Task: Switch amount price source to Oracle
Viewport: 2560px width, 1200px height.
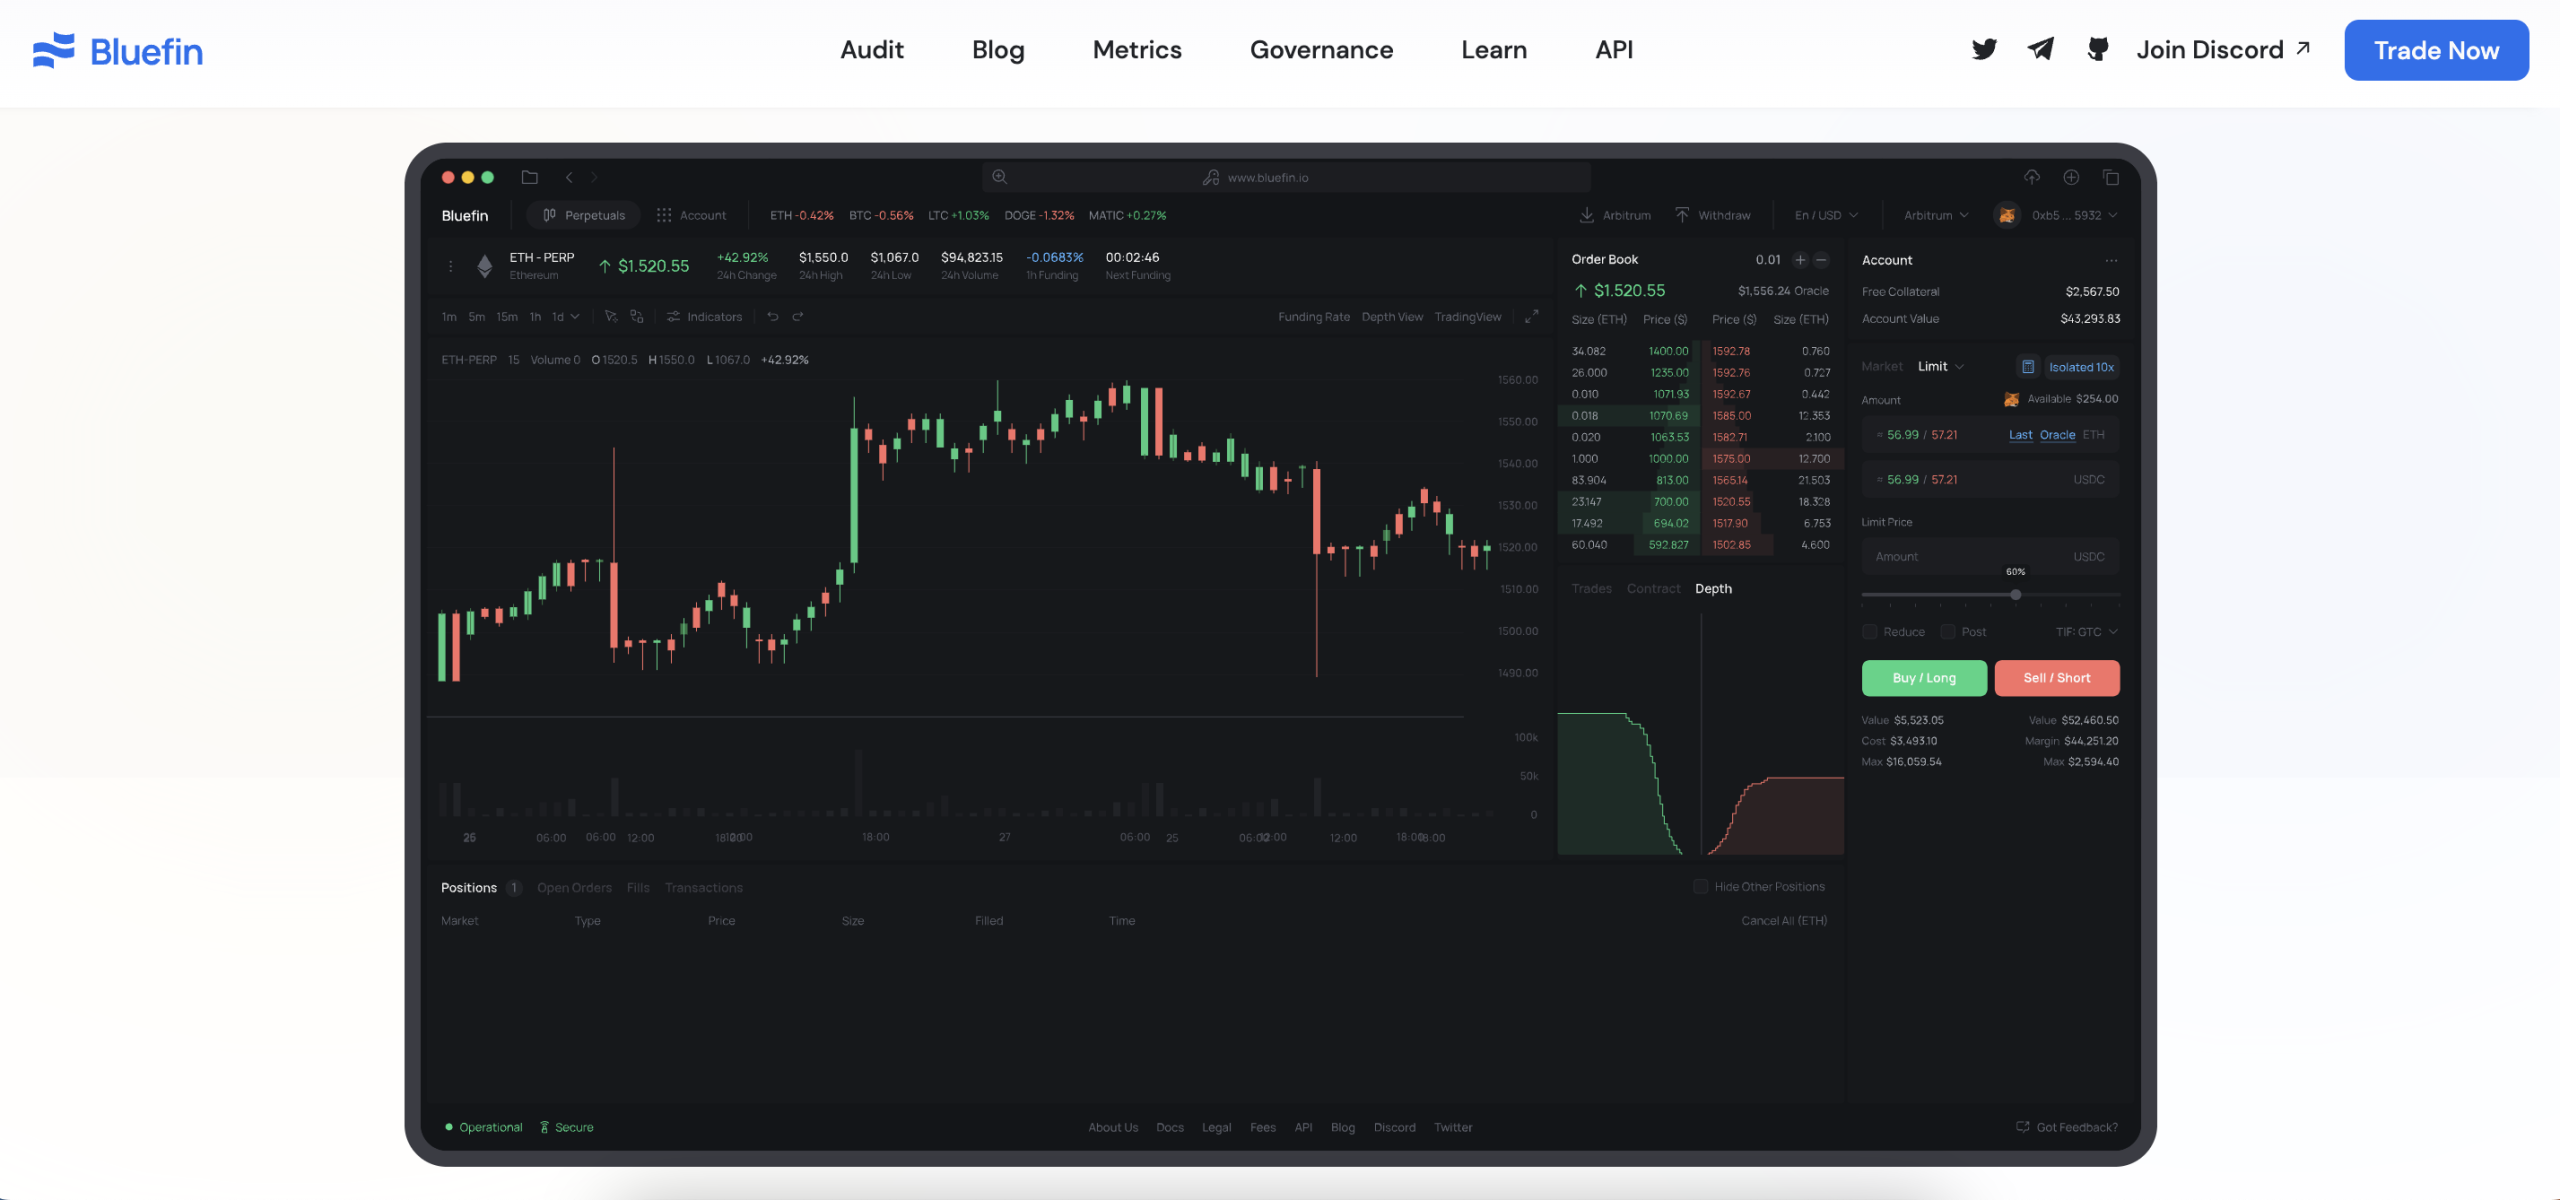Action: tap(2057, 435)
